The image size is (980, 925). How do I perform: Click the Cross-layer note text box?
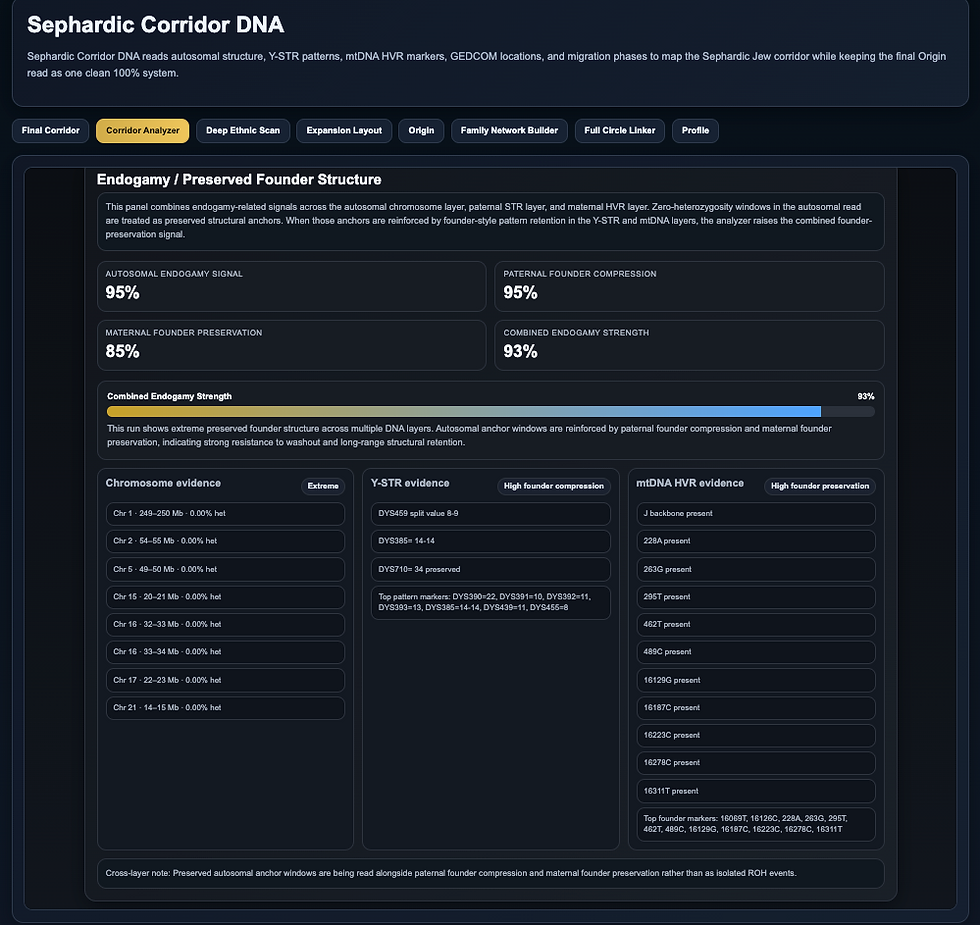[x=491, y=874]
